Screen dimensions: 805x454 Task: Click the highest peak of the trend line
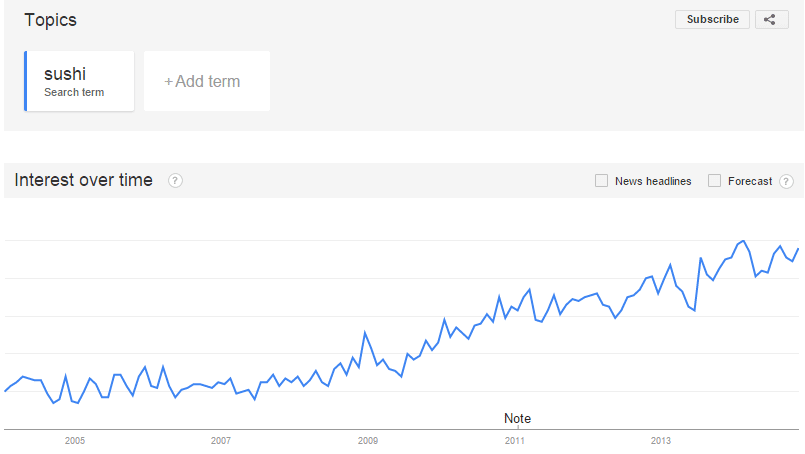[743, 241]
